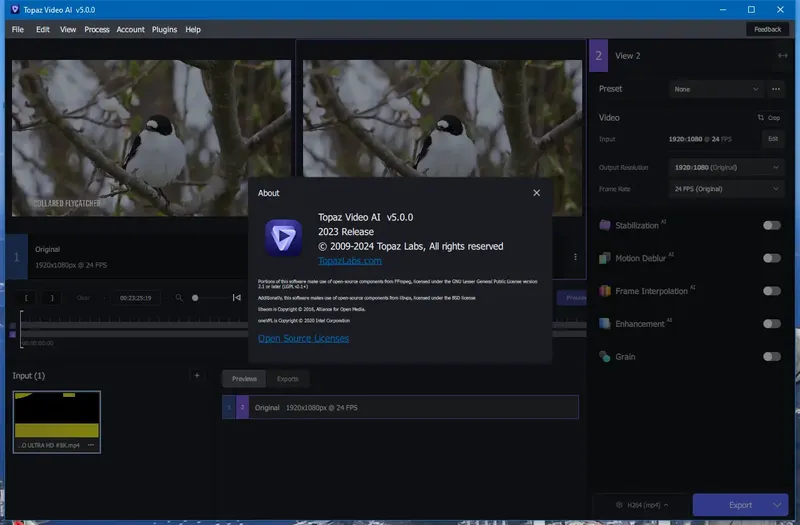Screen dimensions: 800x525
Task: Open preset options three-dot menu
Action: click(x=776, y=89)
